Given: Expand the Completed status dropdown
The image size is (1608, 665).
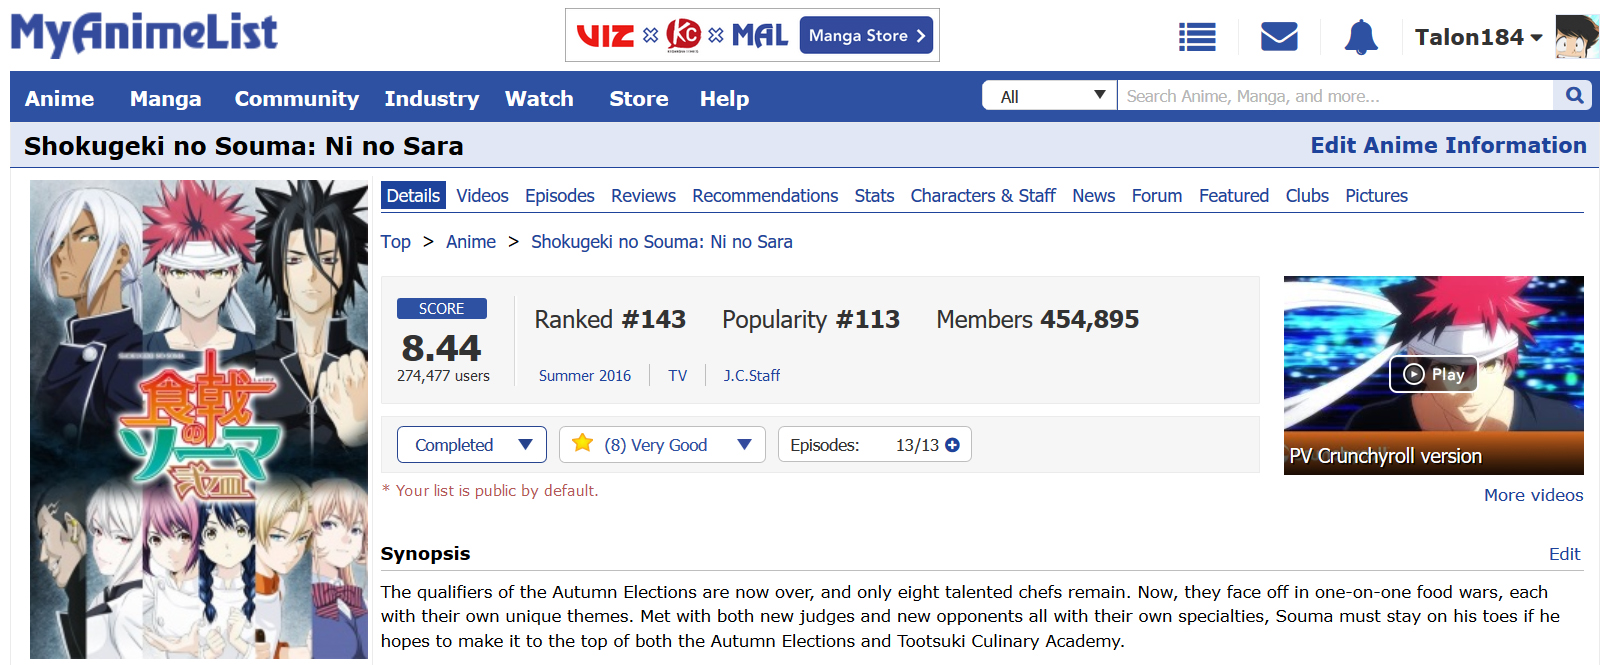Looking at the screenshot, I should (472, 445).
